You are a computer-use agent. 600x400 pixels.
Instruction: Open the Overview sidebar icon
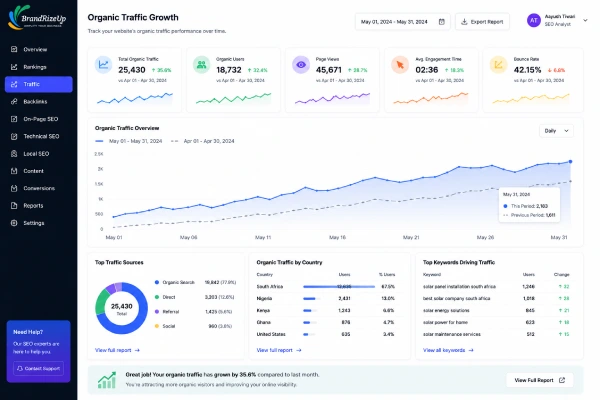14,49
